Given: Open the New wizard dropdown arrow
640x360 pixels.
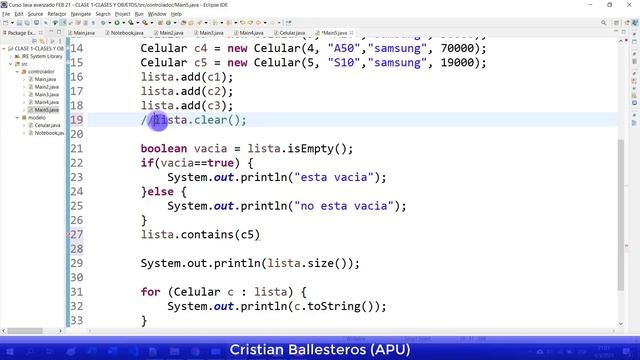Looking at the screenshot, I should point(12,23).
